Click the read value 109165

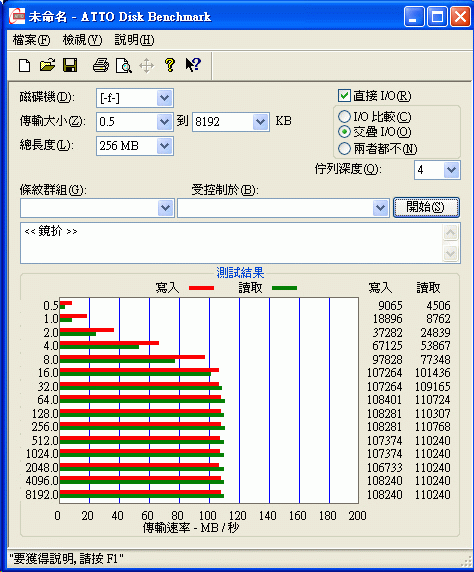pyautogui.click(x=432, y=386)
